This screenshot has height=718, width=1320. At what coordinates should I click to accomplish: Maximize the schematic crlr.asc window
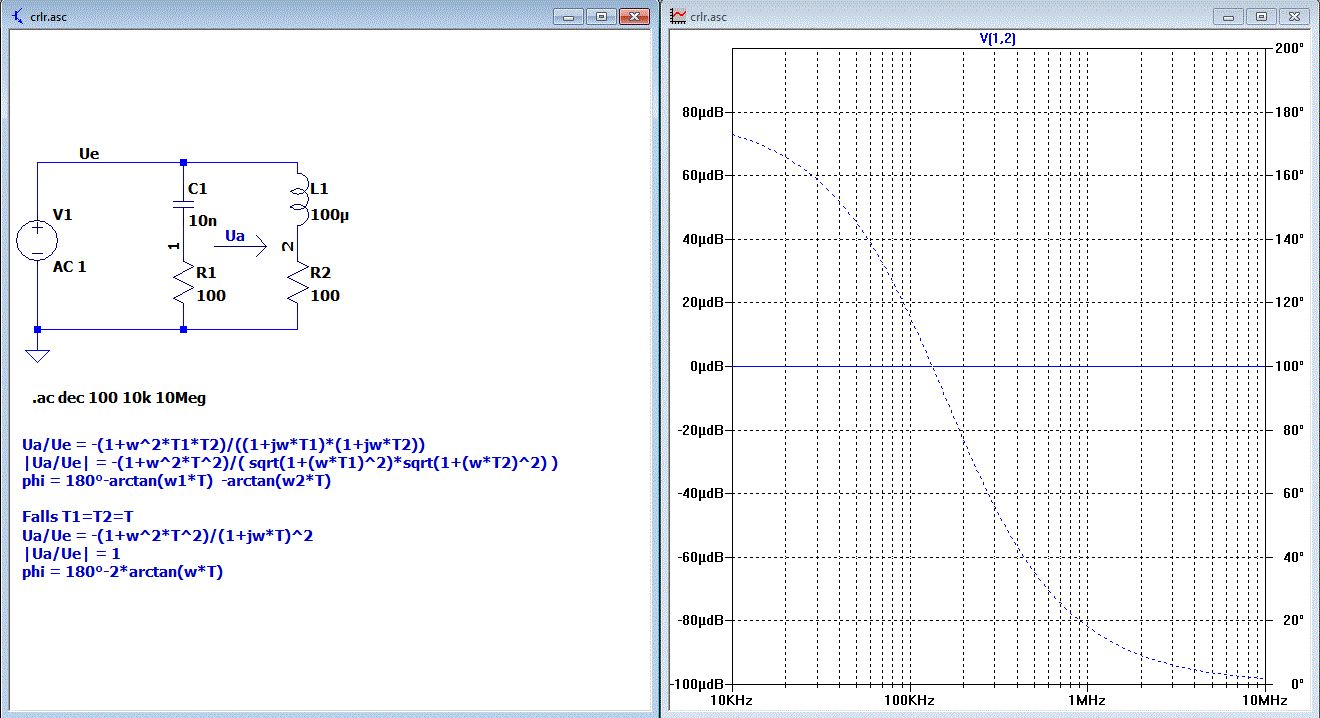click(x=602, y=16)
